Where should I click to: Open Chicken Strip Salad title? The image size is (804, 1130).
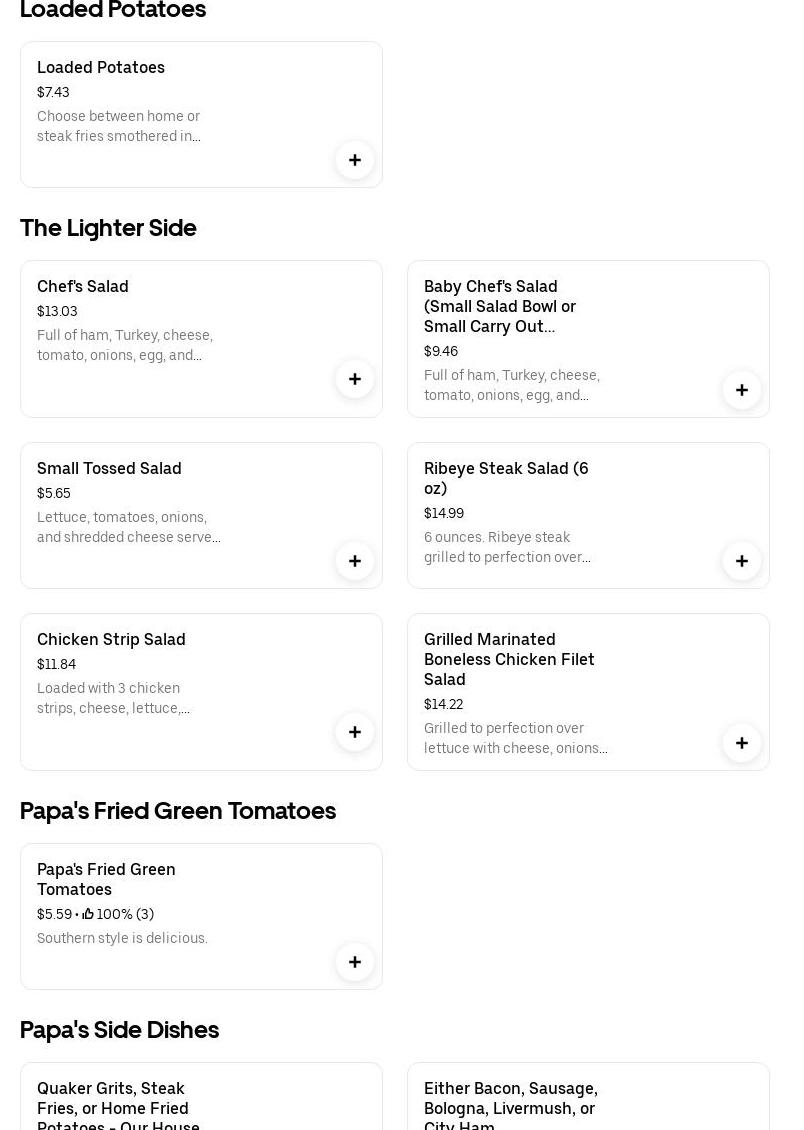point(111,639)
